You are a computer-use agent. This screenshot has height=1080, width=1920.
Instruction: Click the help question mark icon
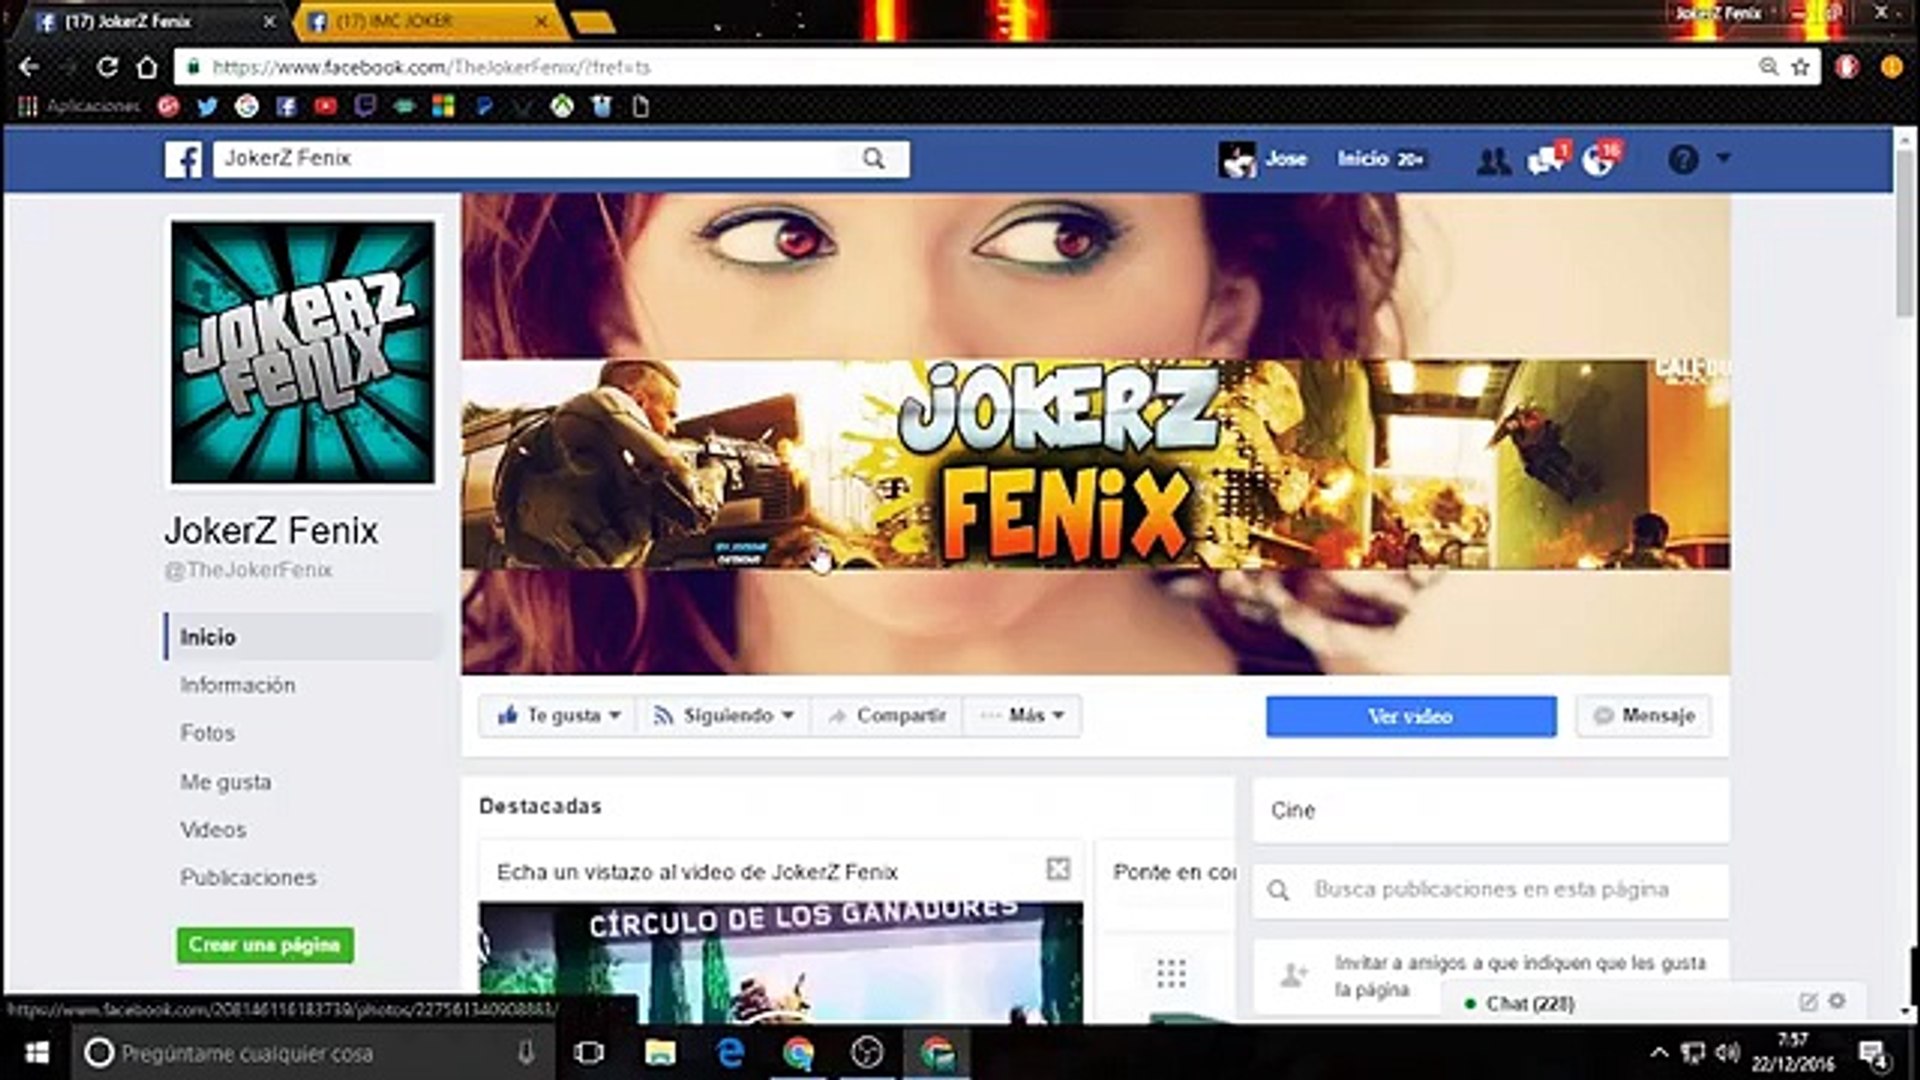pyautogui.click(x=1683, y=160)
